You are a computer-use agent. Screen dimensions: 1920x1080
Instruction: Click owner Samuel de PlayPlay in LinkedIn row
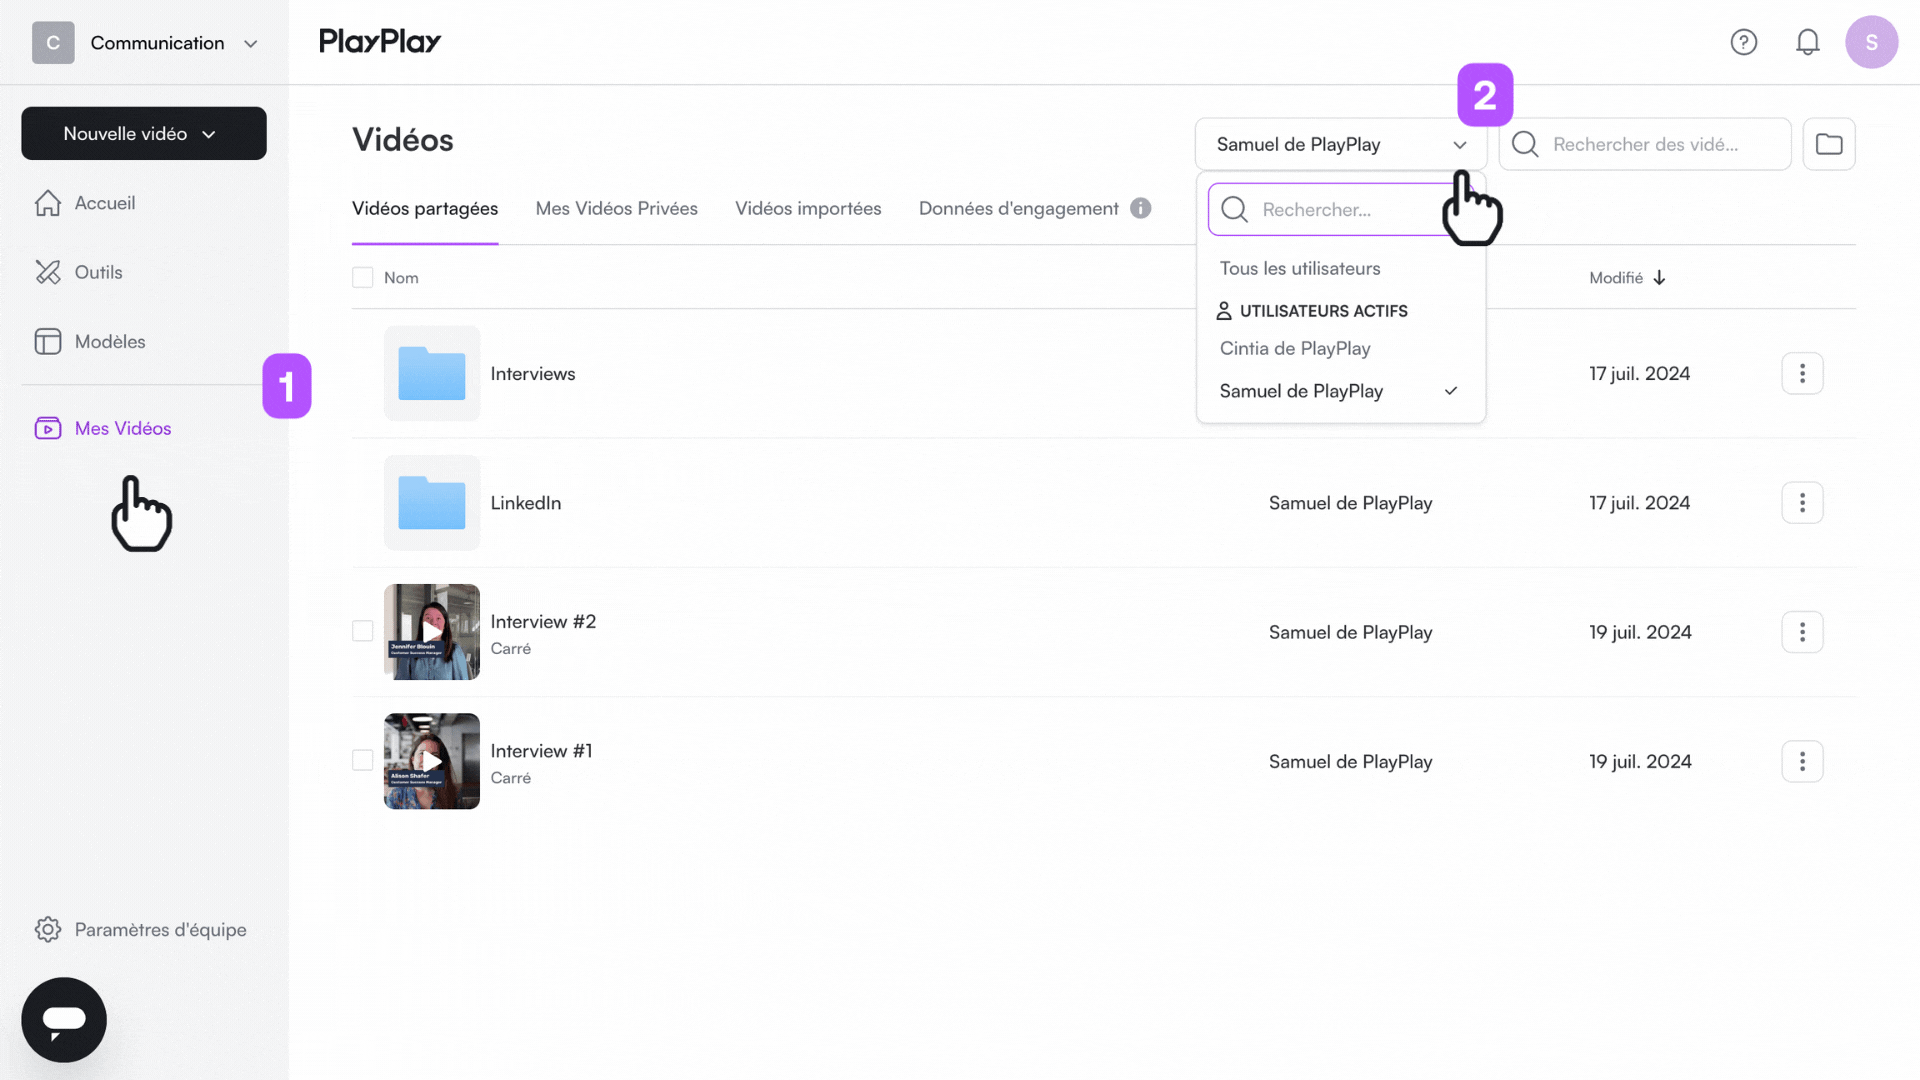click(x=1350, y=502)
